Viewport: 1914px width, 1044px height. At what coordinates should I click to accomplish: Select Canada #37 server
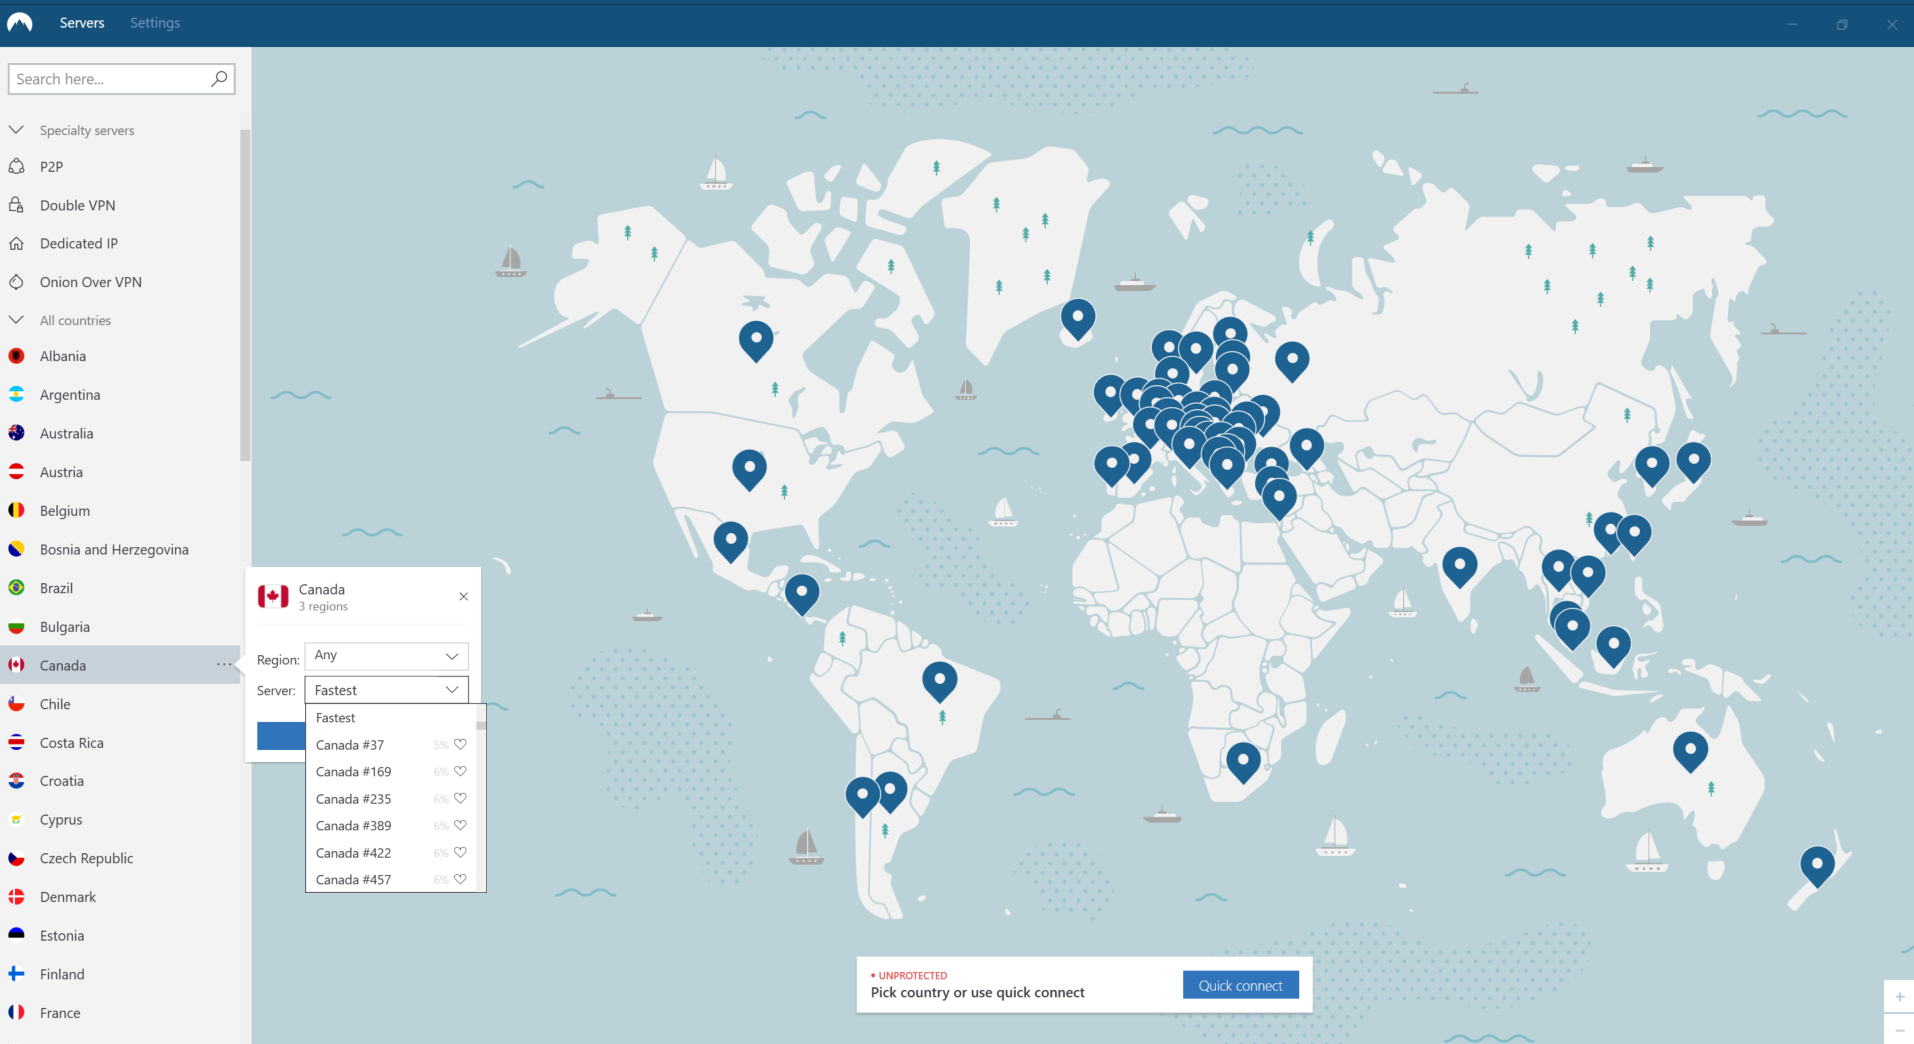click(391, 745)
